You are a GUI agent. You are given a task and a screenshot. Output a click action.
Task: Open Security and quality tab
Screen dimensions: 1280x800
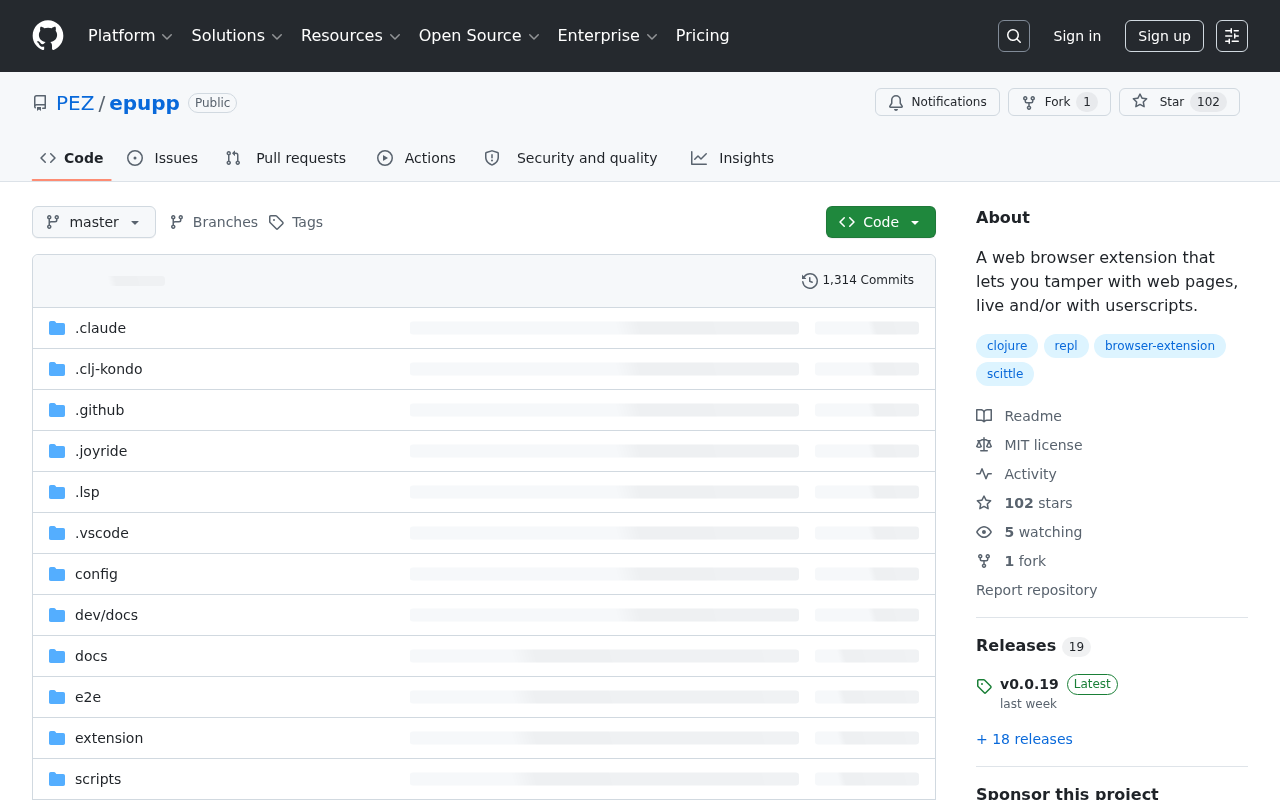[571, 158]
